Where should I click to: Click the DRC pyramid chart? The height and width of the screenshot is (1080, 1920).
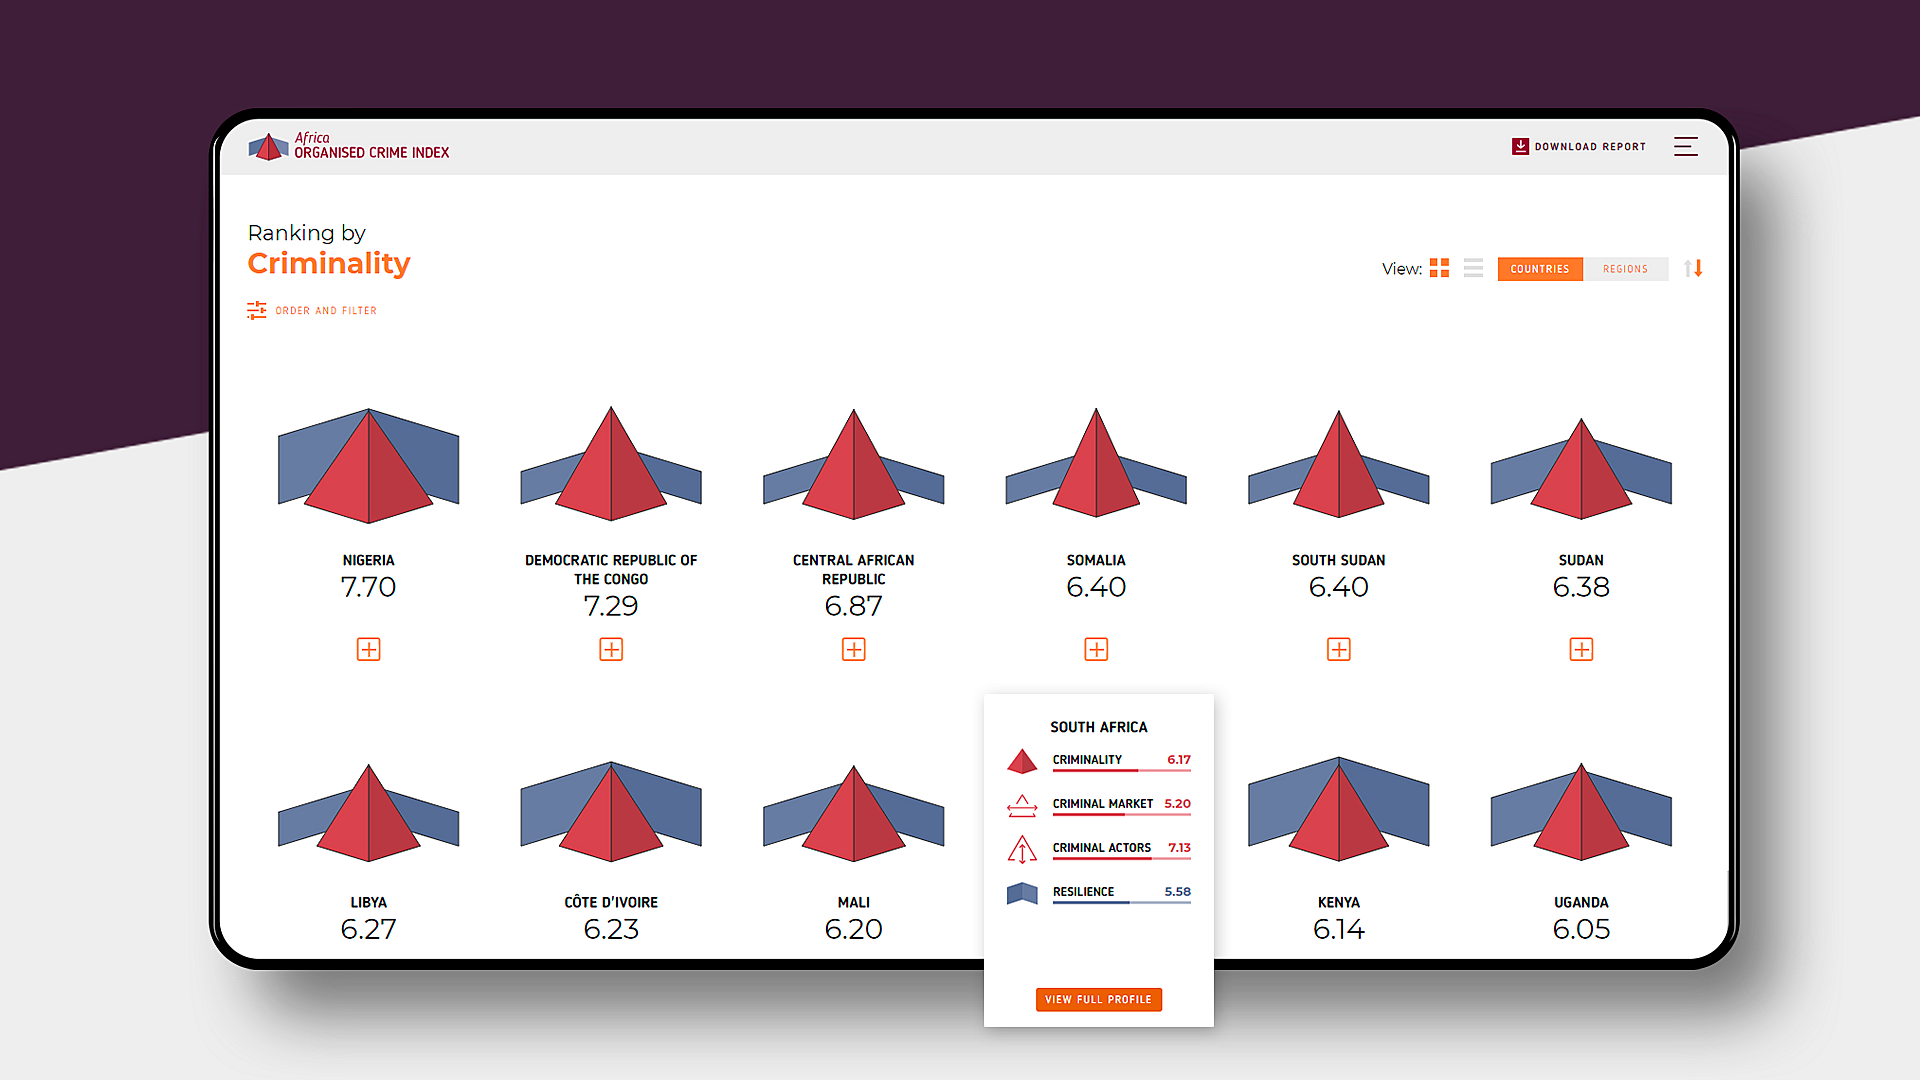pyautogui.click(x=611, y=463)
